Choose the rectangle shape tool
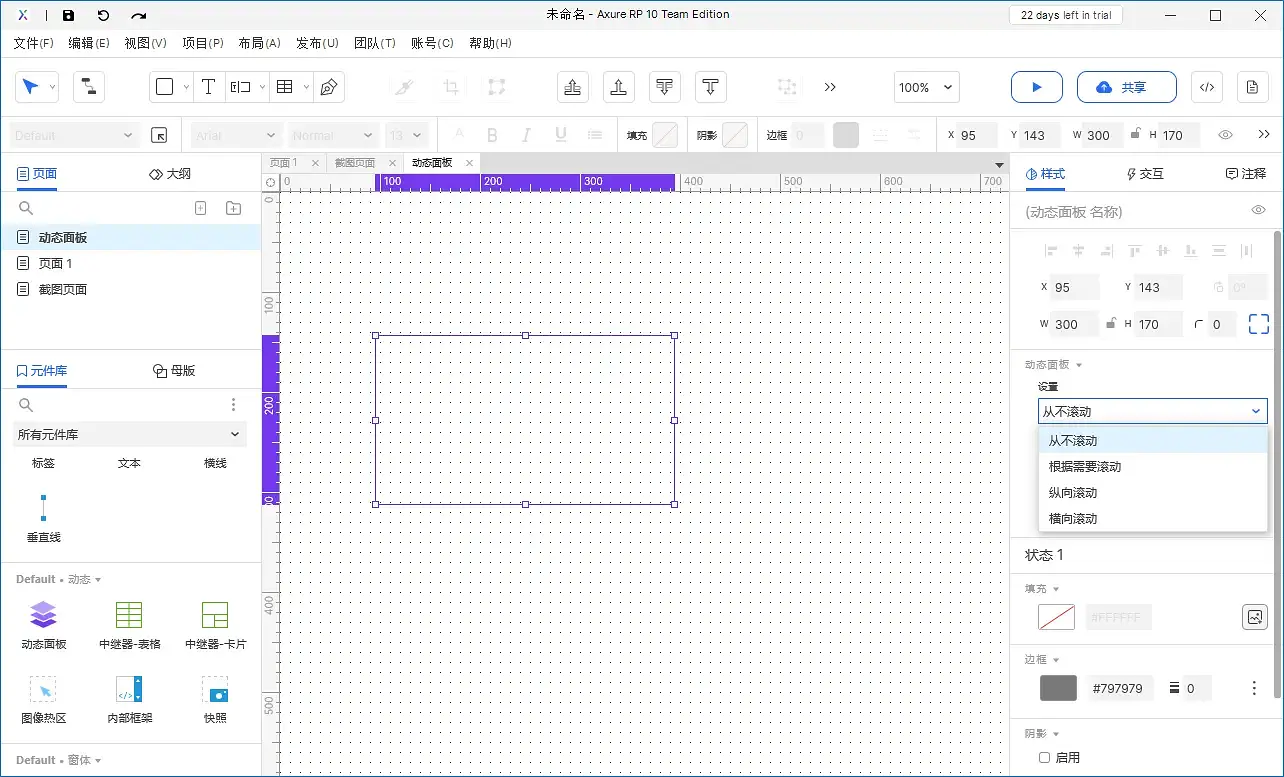The image size is (1284, 777). 165,87
